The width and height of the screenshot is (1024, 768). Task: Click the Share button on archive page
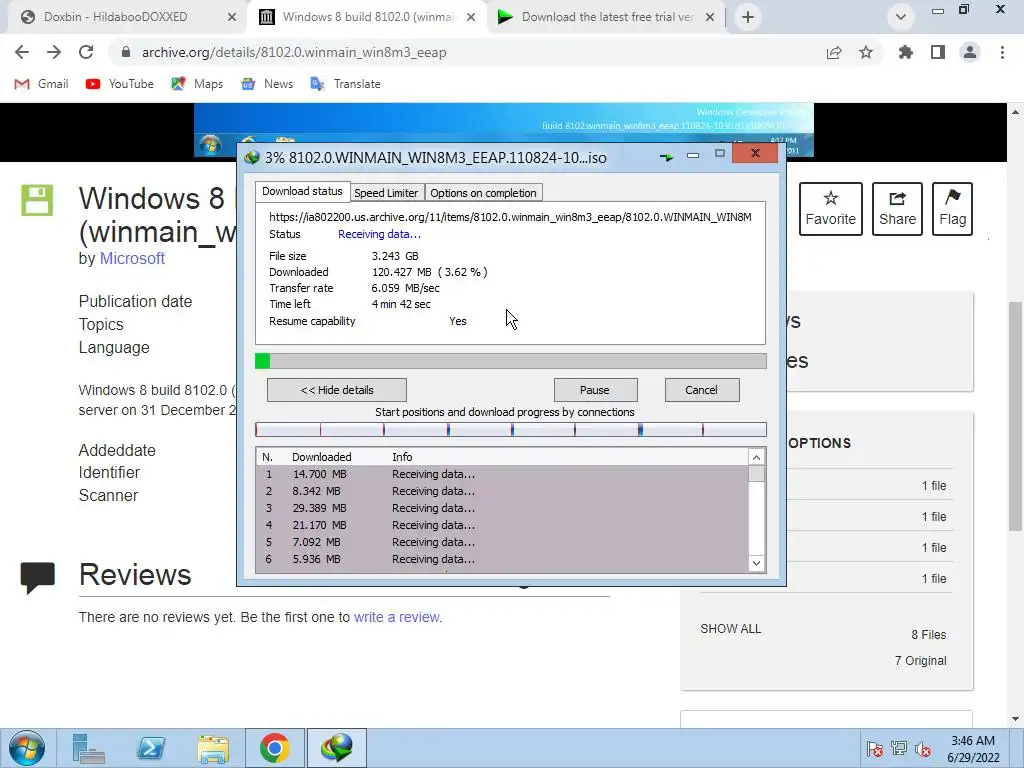[897, 209]
